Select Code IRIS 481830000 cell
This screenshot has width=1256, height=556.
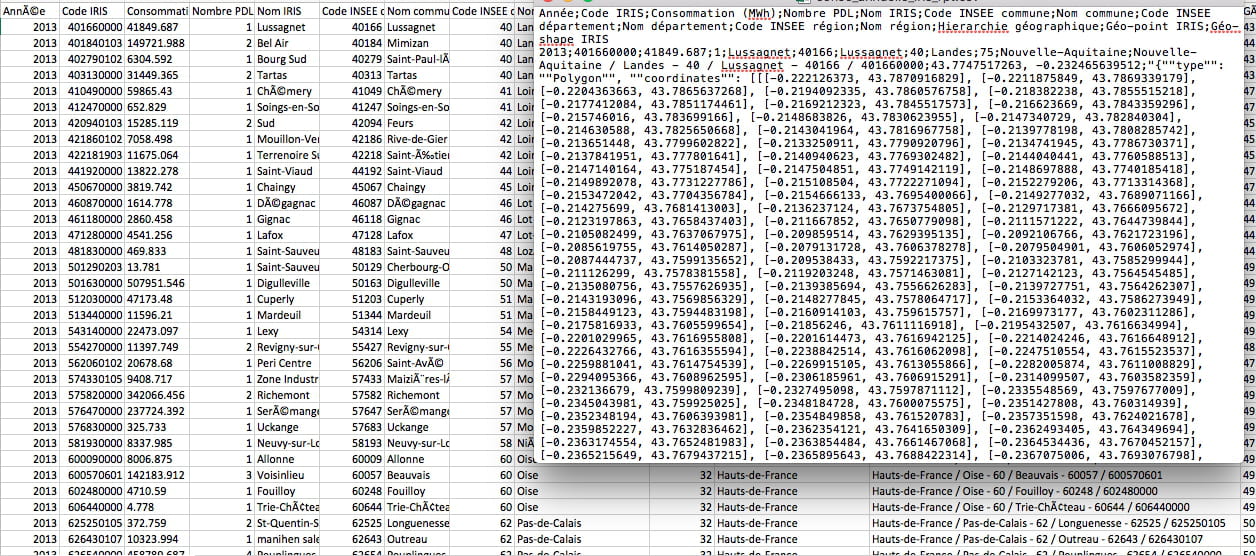point(92,251)
